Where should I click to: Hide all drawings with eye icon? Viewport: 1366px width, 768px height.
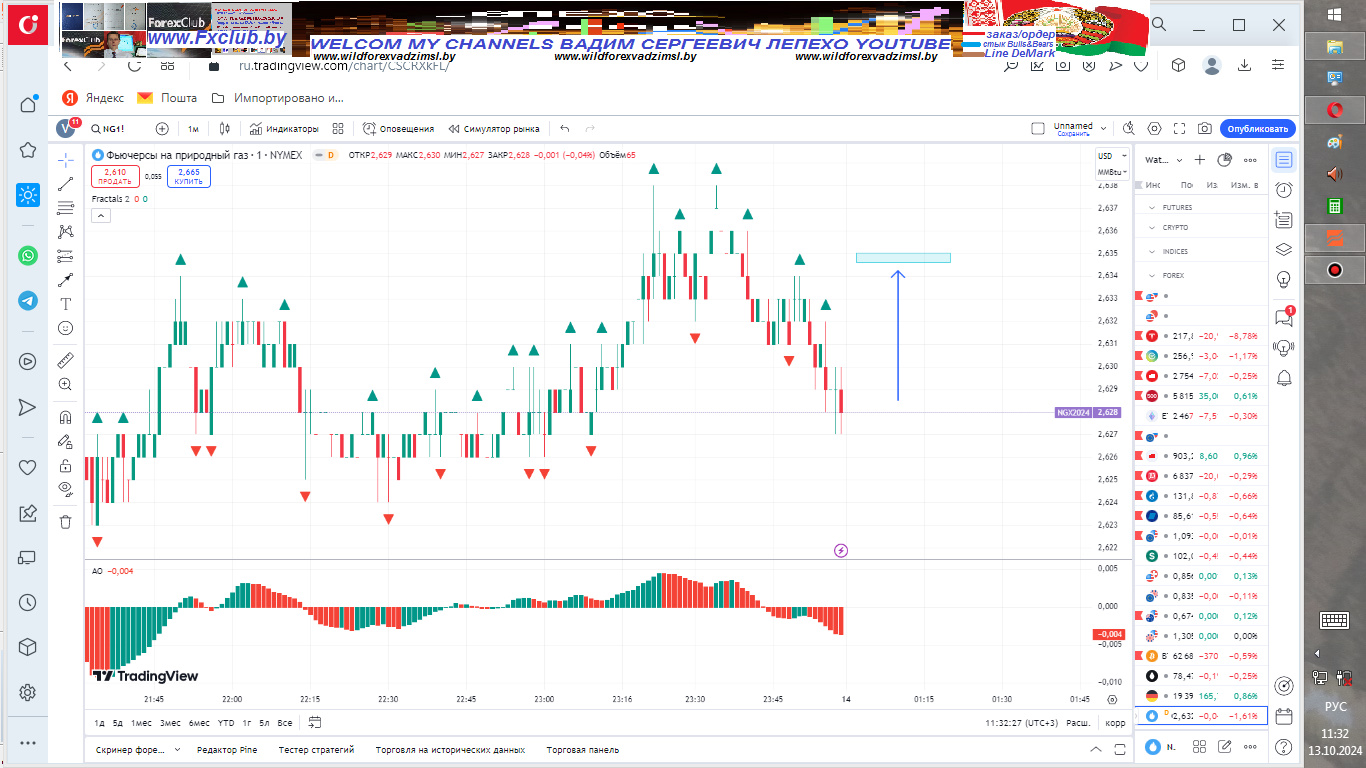[x=65, y=489]
